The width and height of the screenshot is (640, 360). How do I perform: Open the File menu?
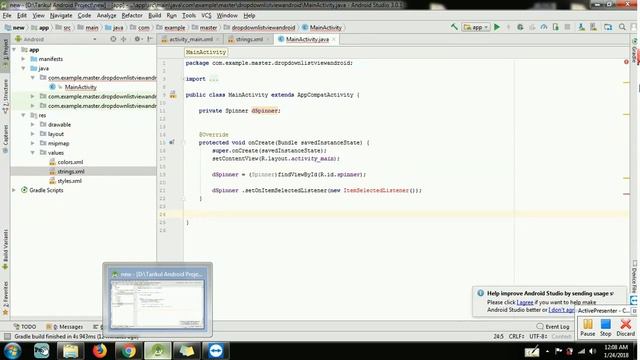pyautogui.click(x=7, y=16)
